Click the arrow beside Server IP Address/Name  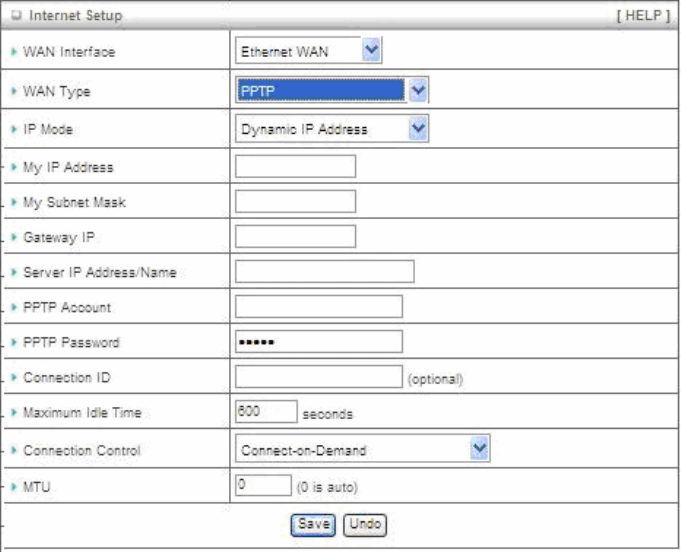(x=14, y=272)
